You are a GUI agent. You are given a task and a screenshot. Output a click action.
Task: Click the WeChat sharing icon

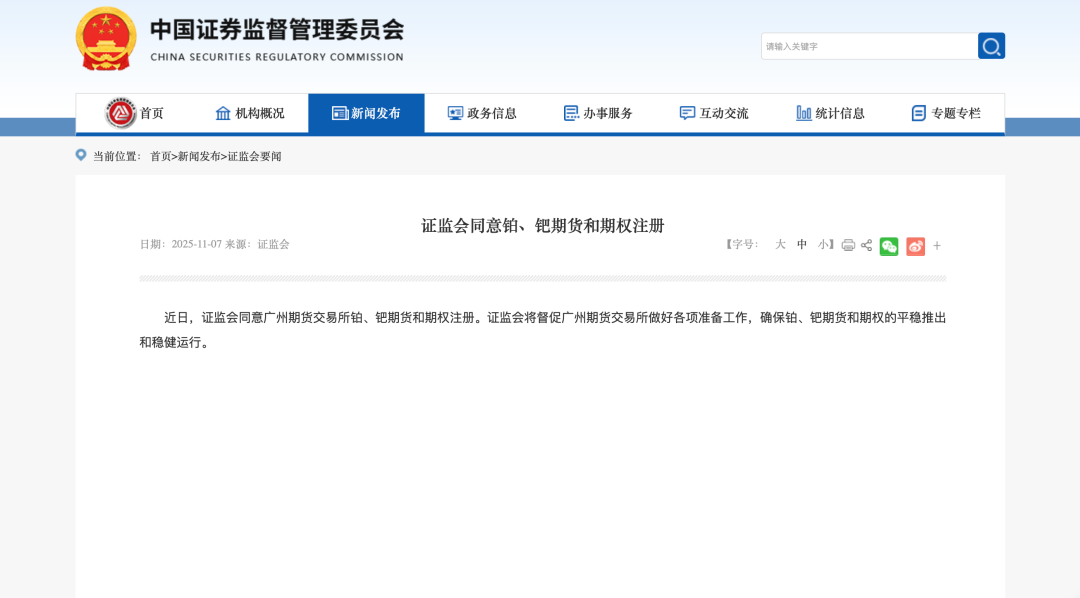tap(889, 245)
